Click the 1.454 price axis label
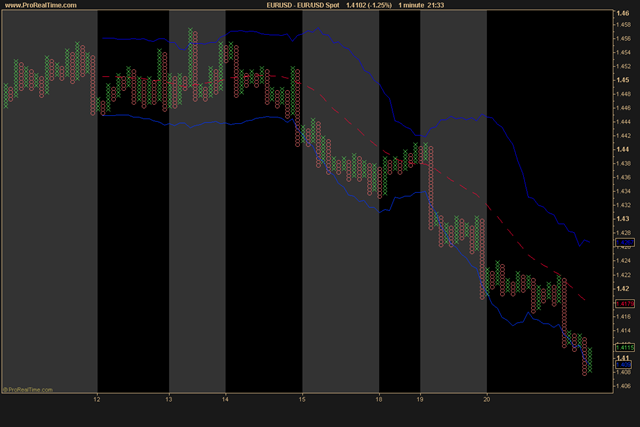 pyautogui.click(x=624, y=53)
